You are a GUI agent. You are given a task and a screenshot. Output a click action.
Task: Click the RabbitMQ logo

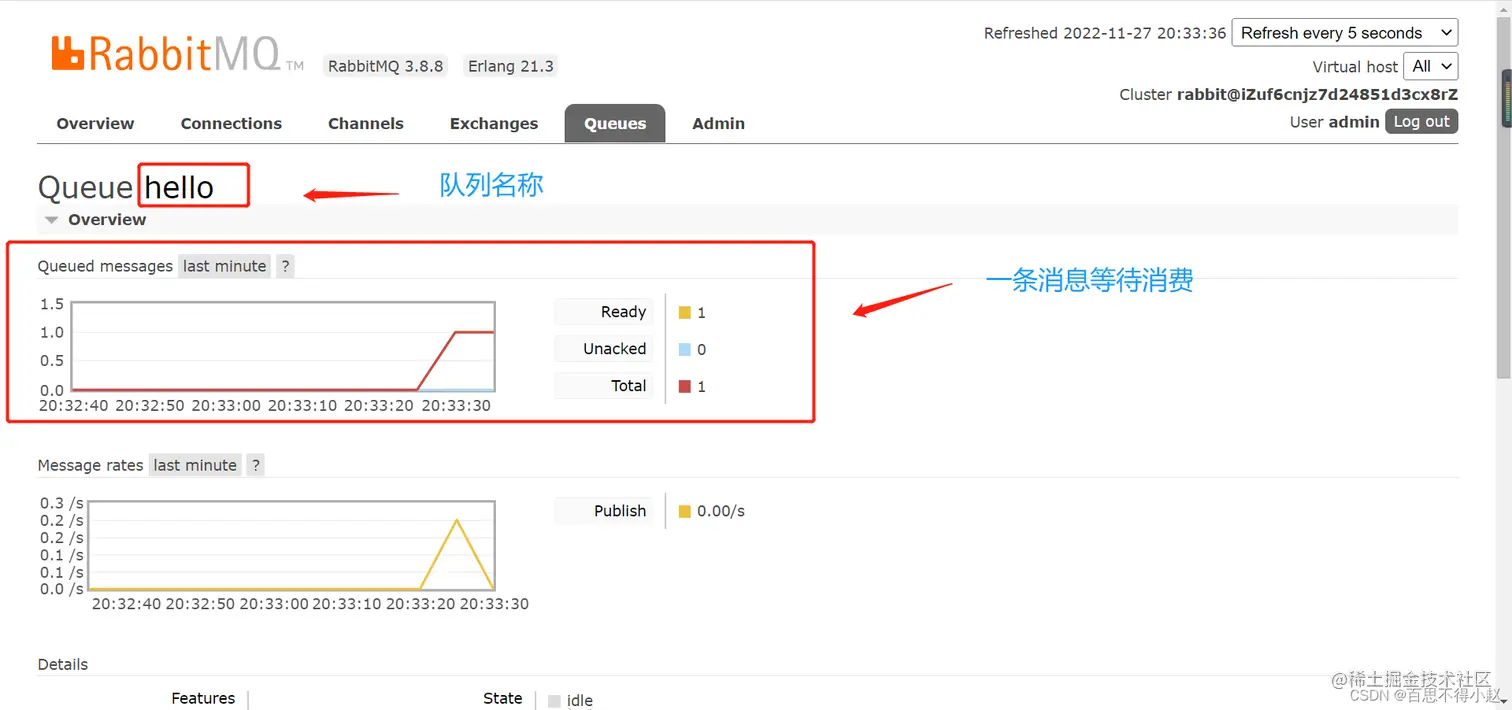(178, 54)
